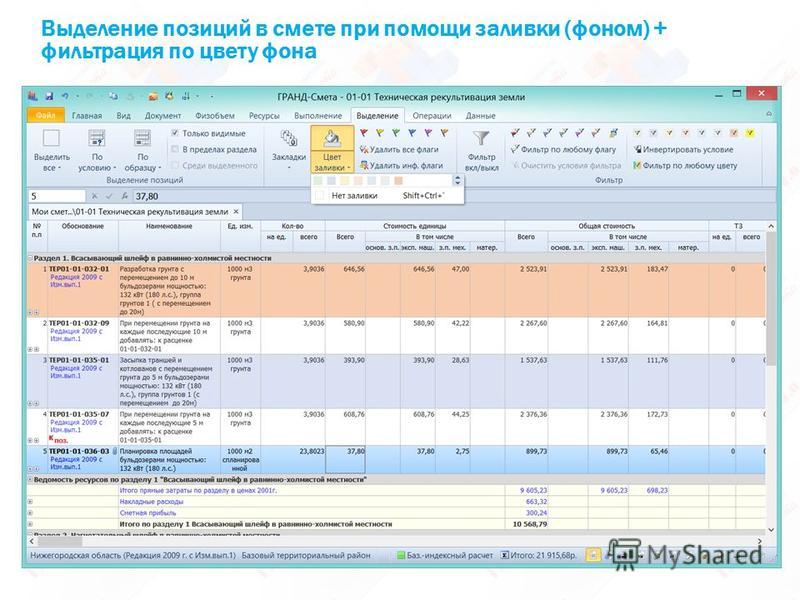Expand the Накладные расходы row
This screenshot has height=600, width=800.
(30, 502)
